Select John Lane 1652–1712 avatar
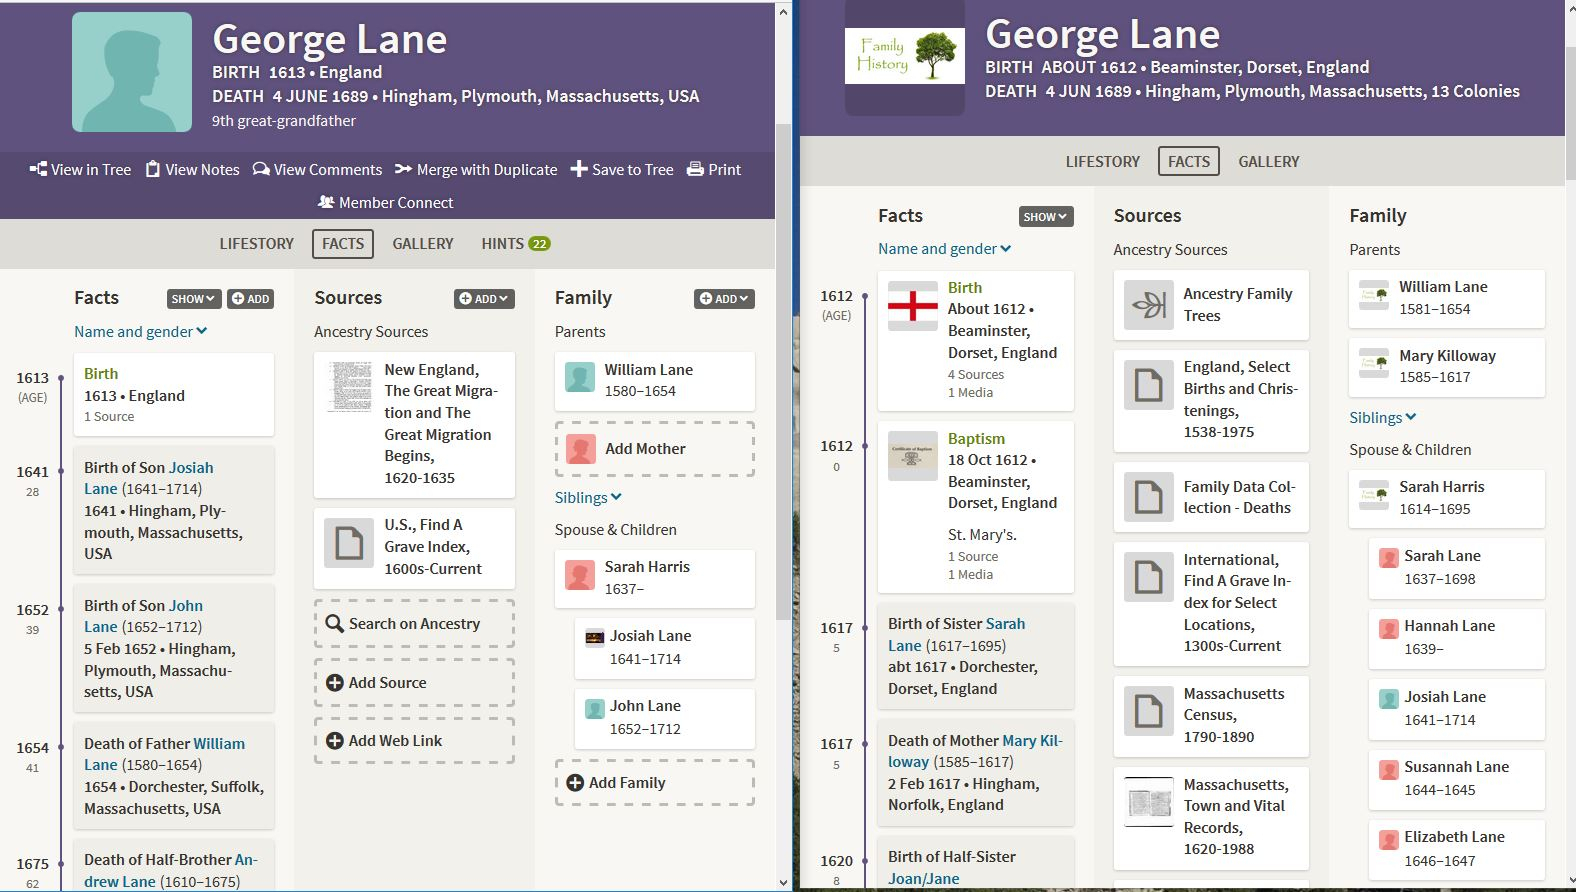1576x892 pixels. (x=594, y=708)
